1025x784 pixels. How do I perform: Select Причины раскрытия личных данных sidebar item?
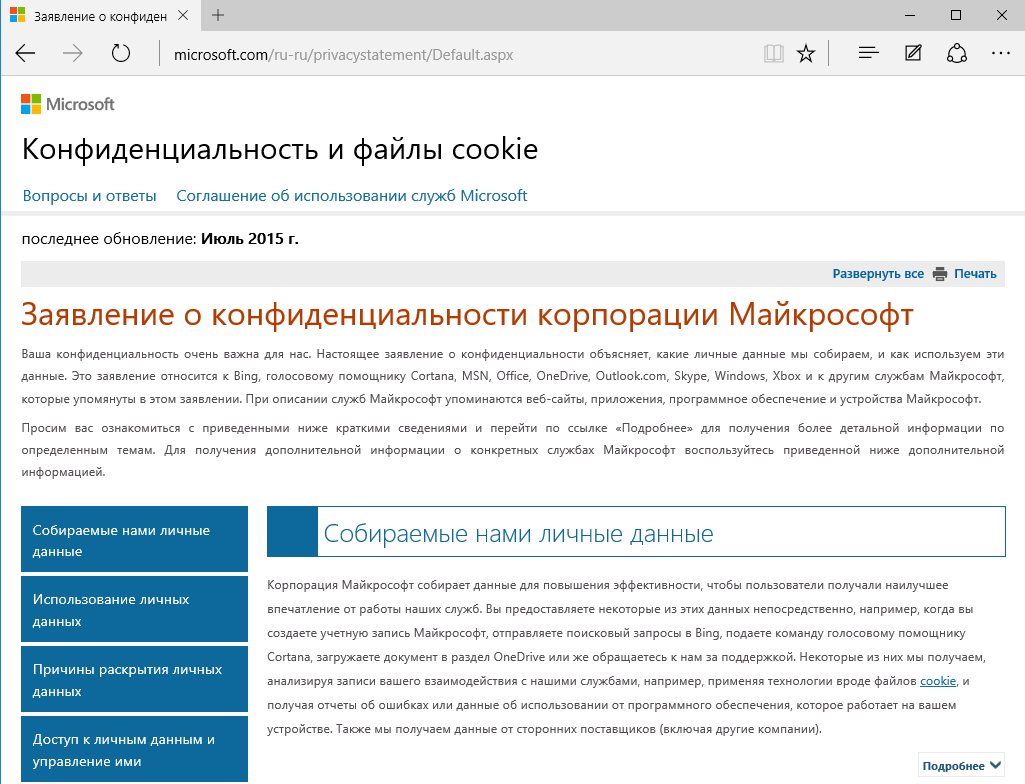click(x=135, y=679)
